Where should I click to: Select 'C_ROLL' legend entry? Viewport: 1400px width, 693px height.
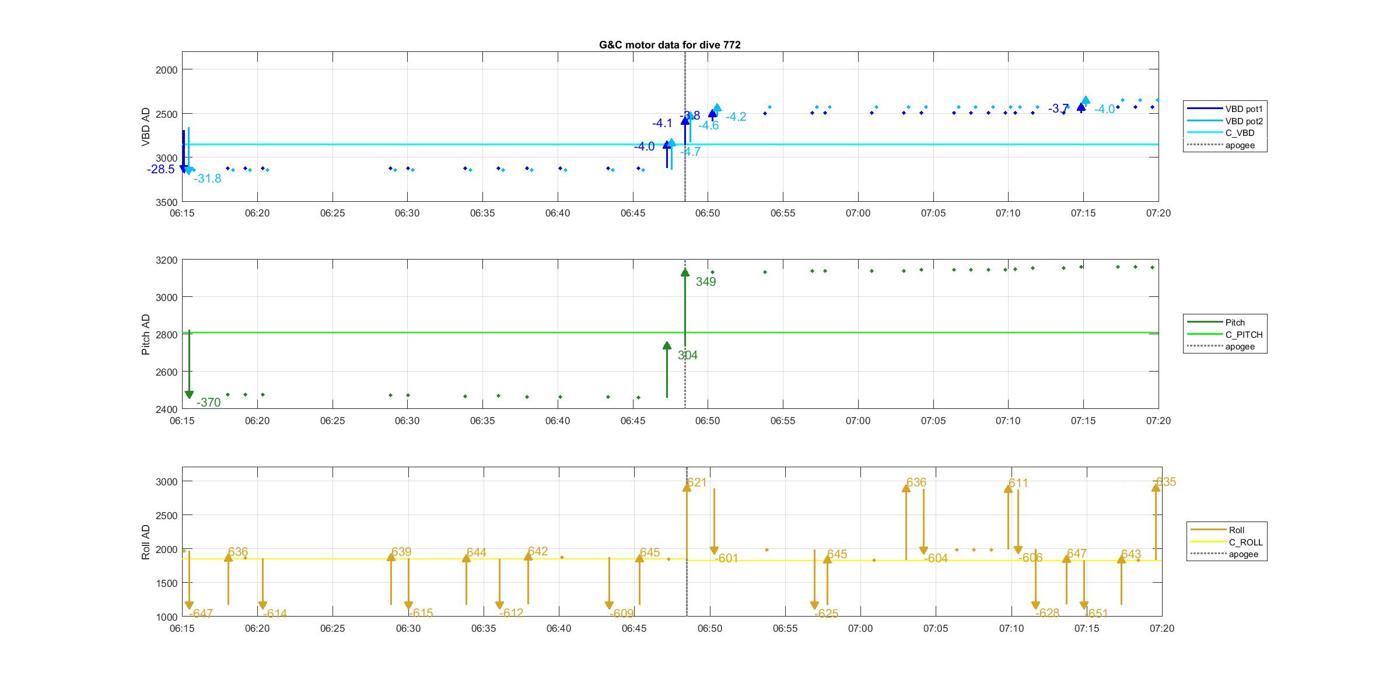click(1246, 541)
